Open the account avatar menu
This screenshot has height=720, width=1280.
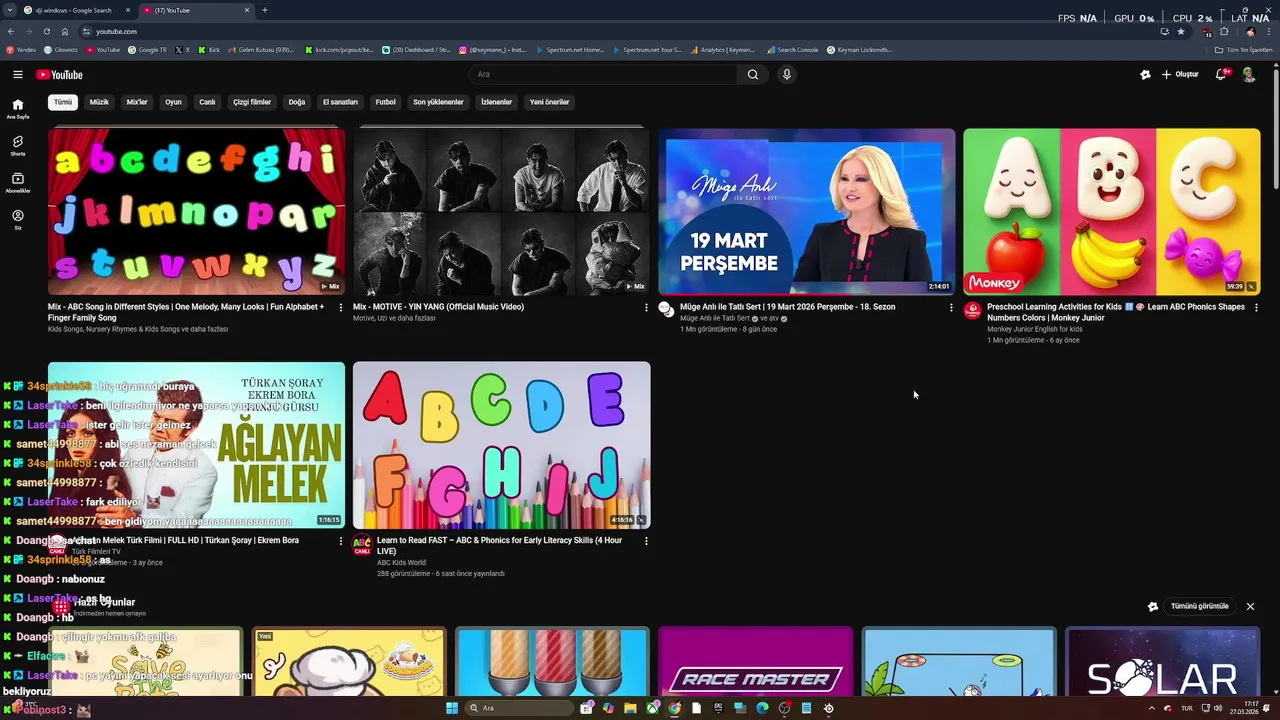1249,75
